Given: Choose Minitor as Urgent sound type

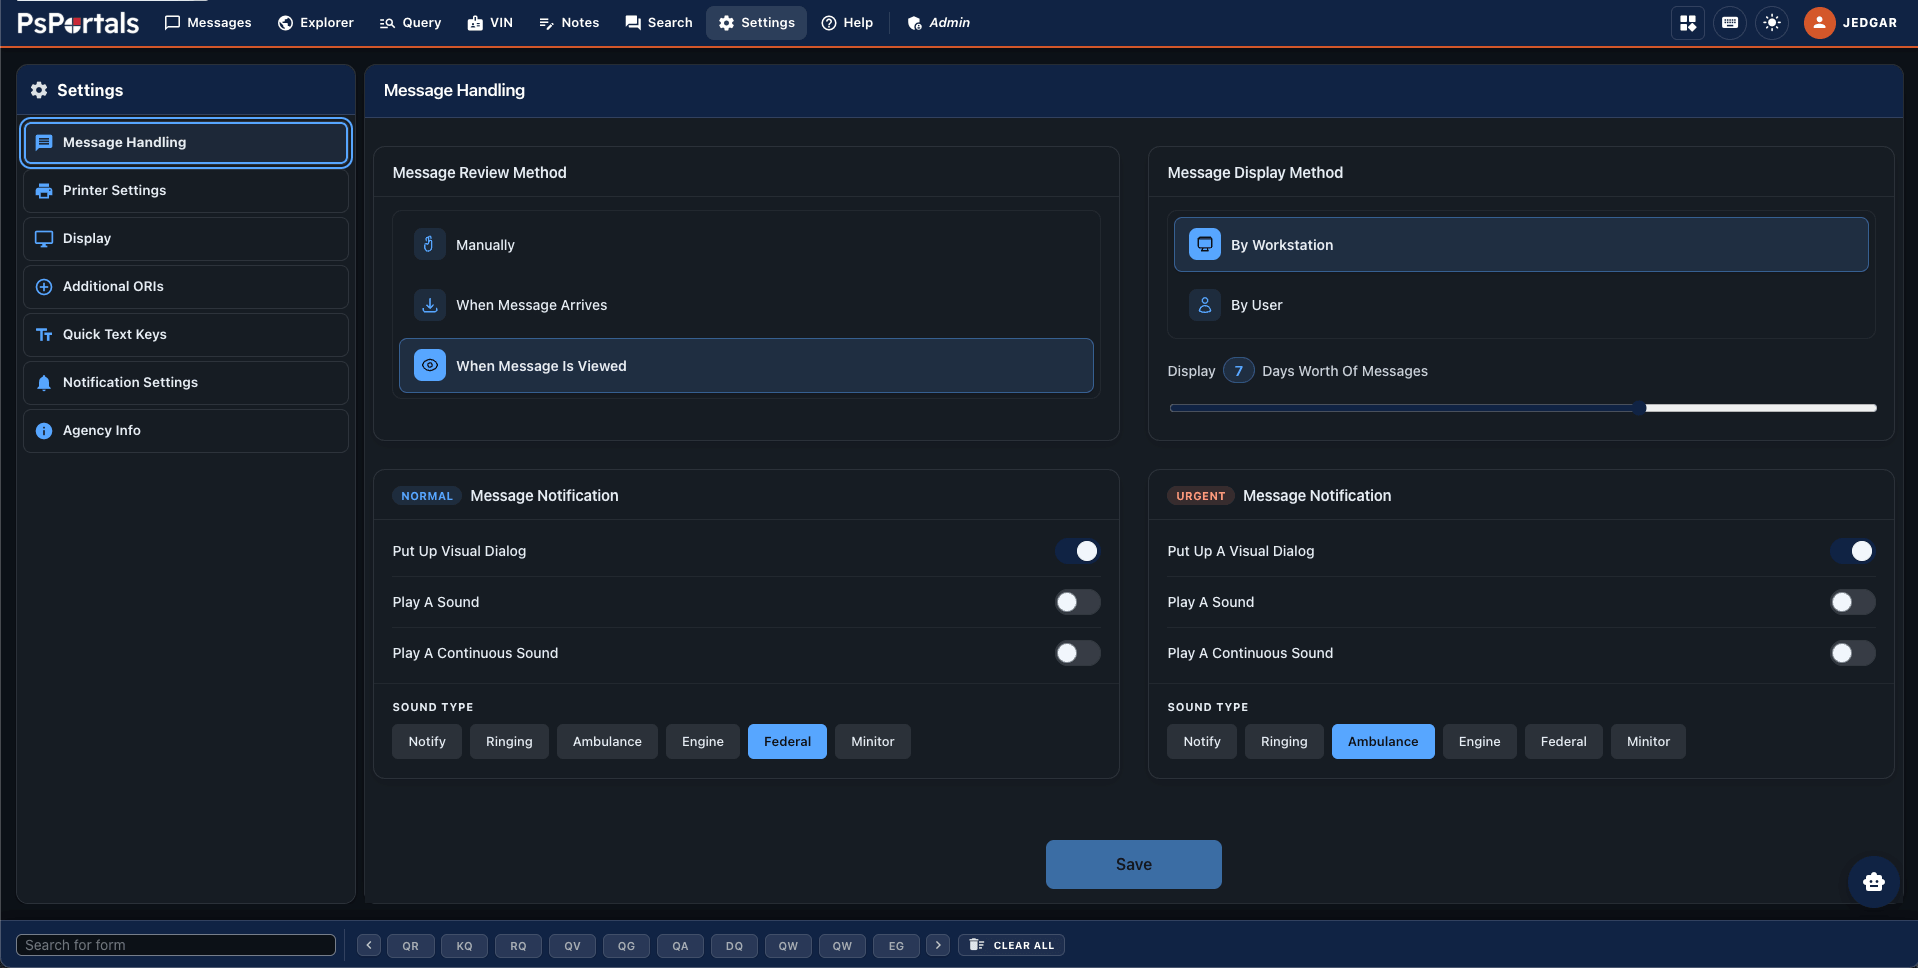Looking at the screenshot, I should 1648,741.
